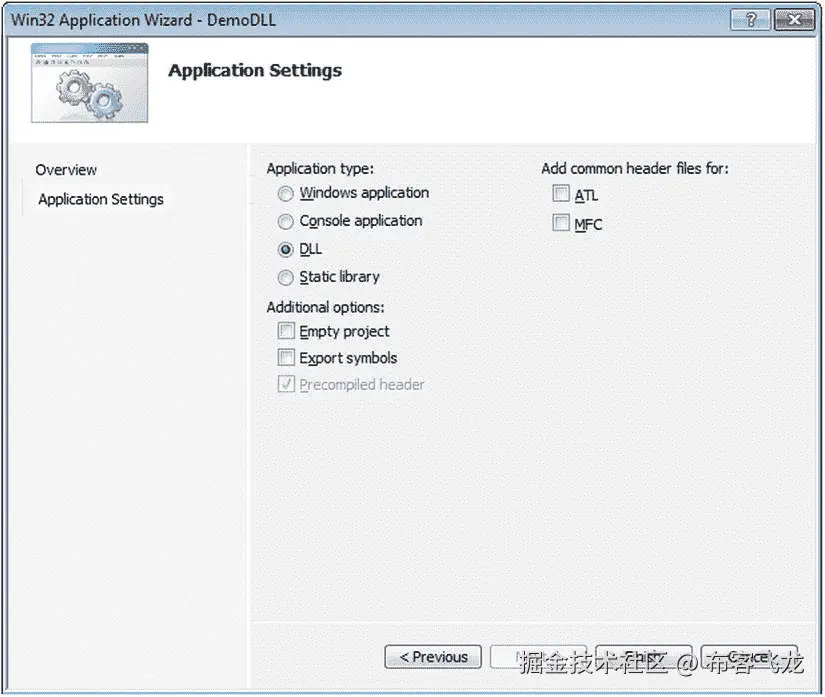This screenshot has height=697, width=825.
Task: Check the ATL header files option
Action: coord(561,194)
